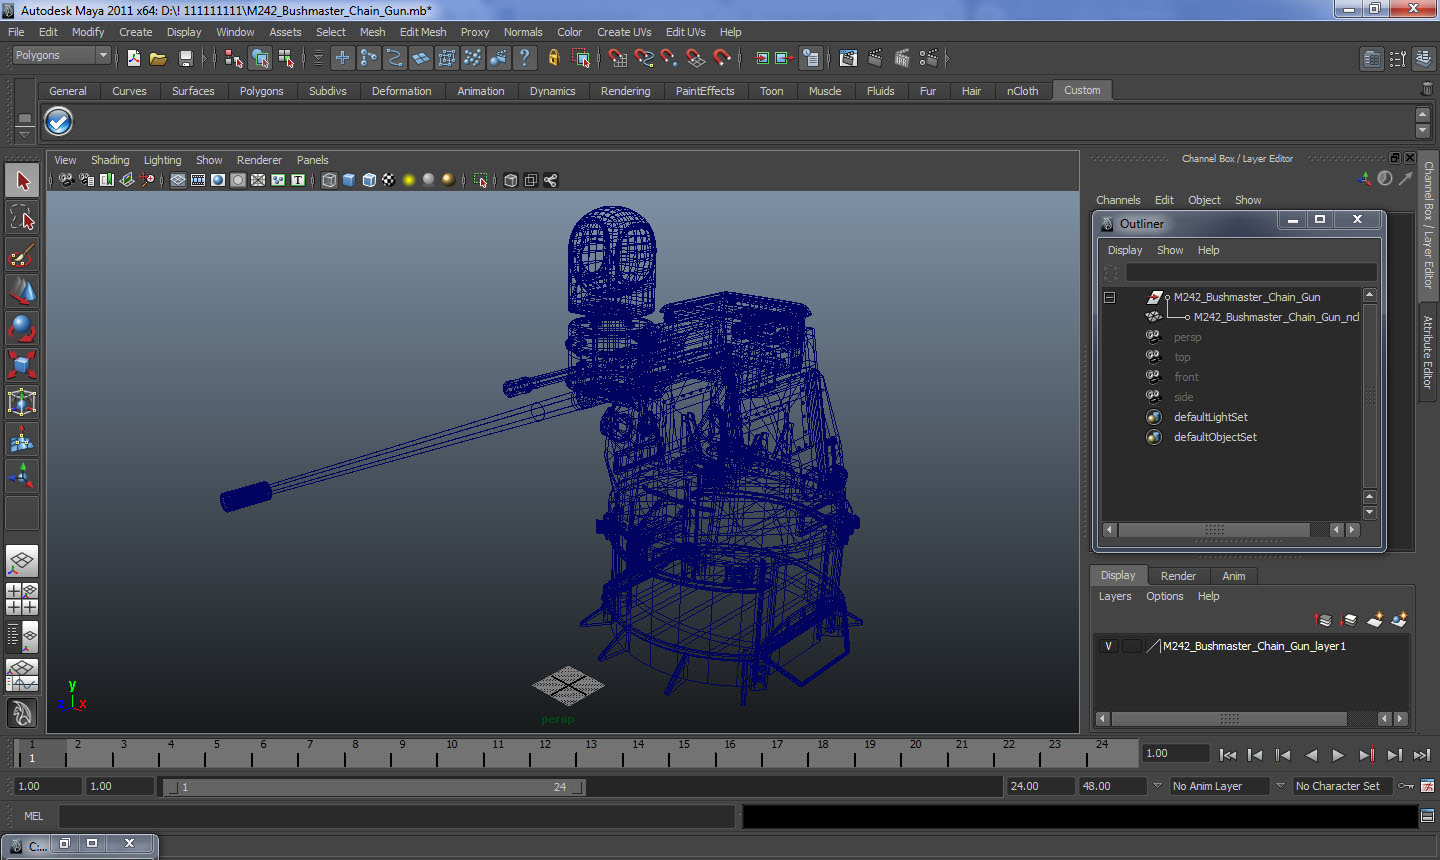The image size is (1440, 860).
Task: Activate the Soft Modification tool
Action: click(x=22, y=439)
